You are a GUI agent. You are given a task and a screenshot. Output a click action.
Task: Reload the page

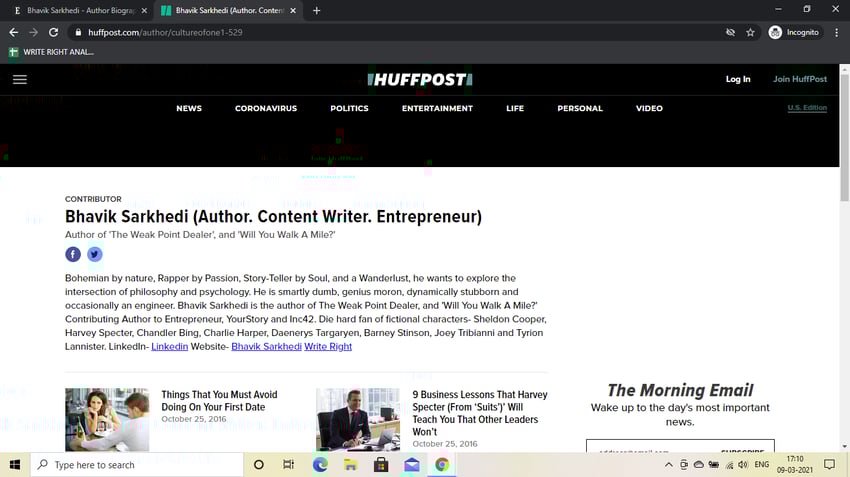[x=54, y=33]
